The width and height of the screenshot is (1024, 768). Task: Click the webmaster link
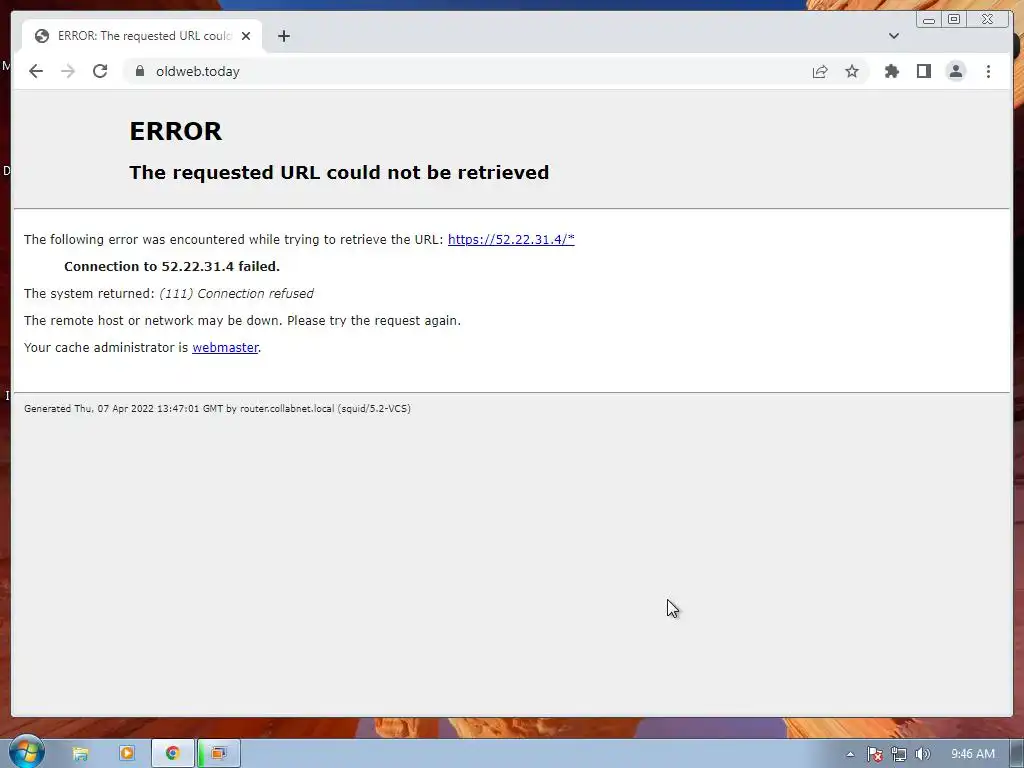[225, 347]
